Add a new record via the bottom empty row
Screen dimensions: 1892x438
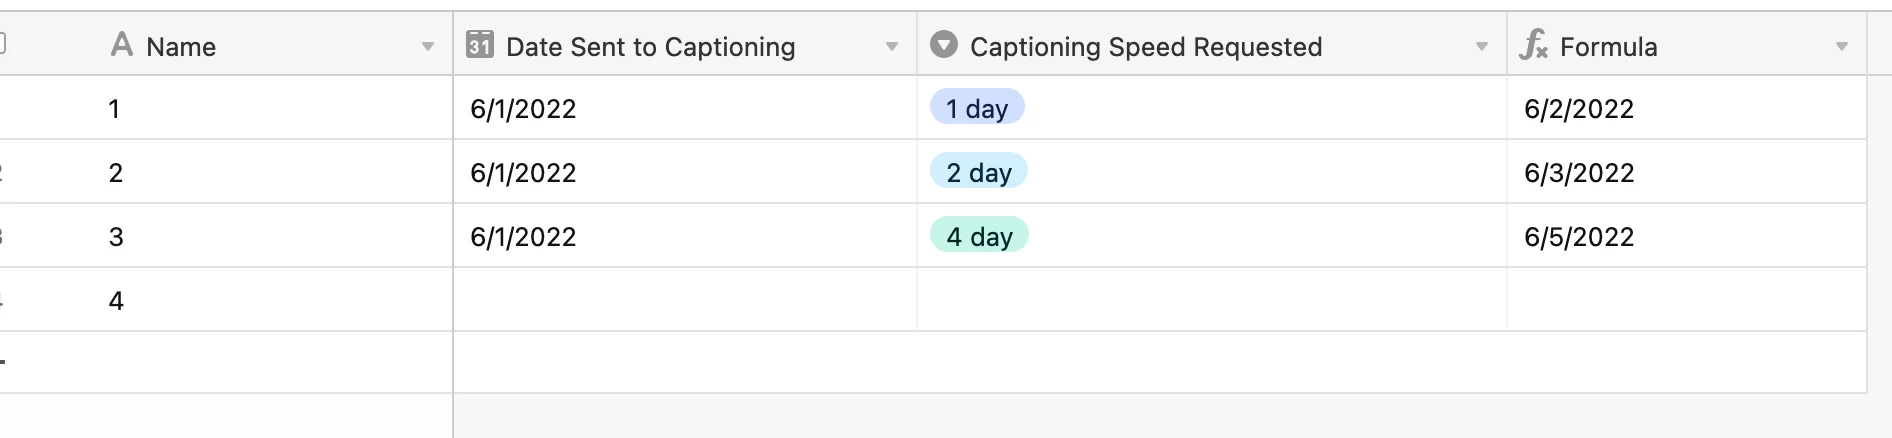[932, 362]
